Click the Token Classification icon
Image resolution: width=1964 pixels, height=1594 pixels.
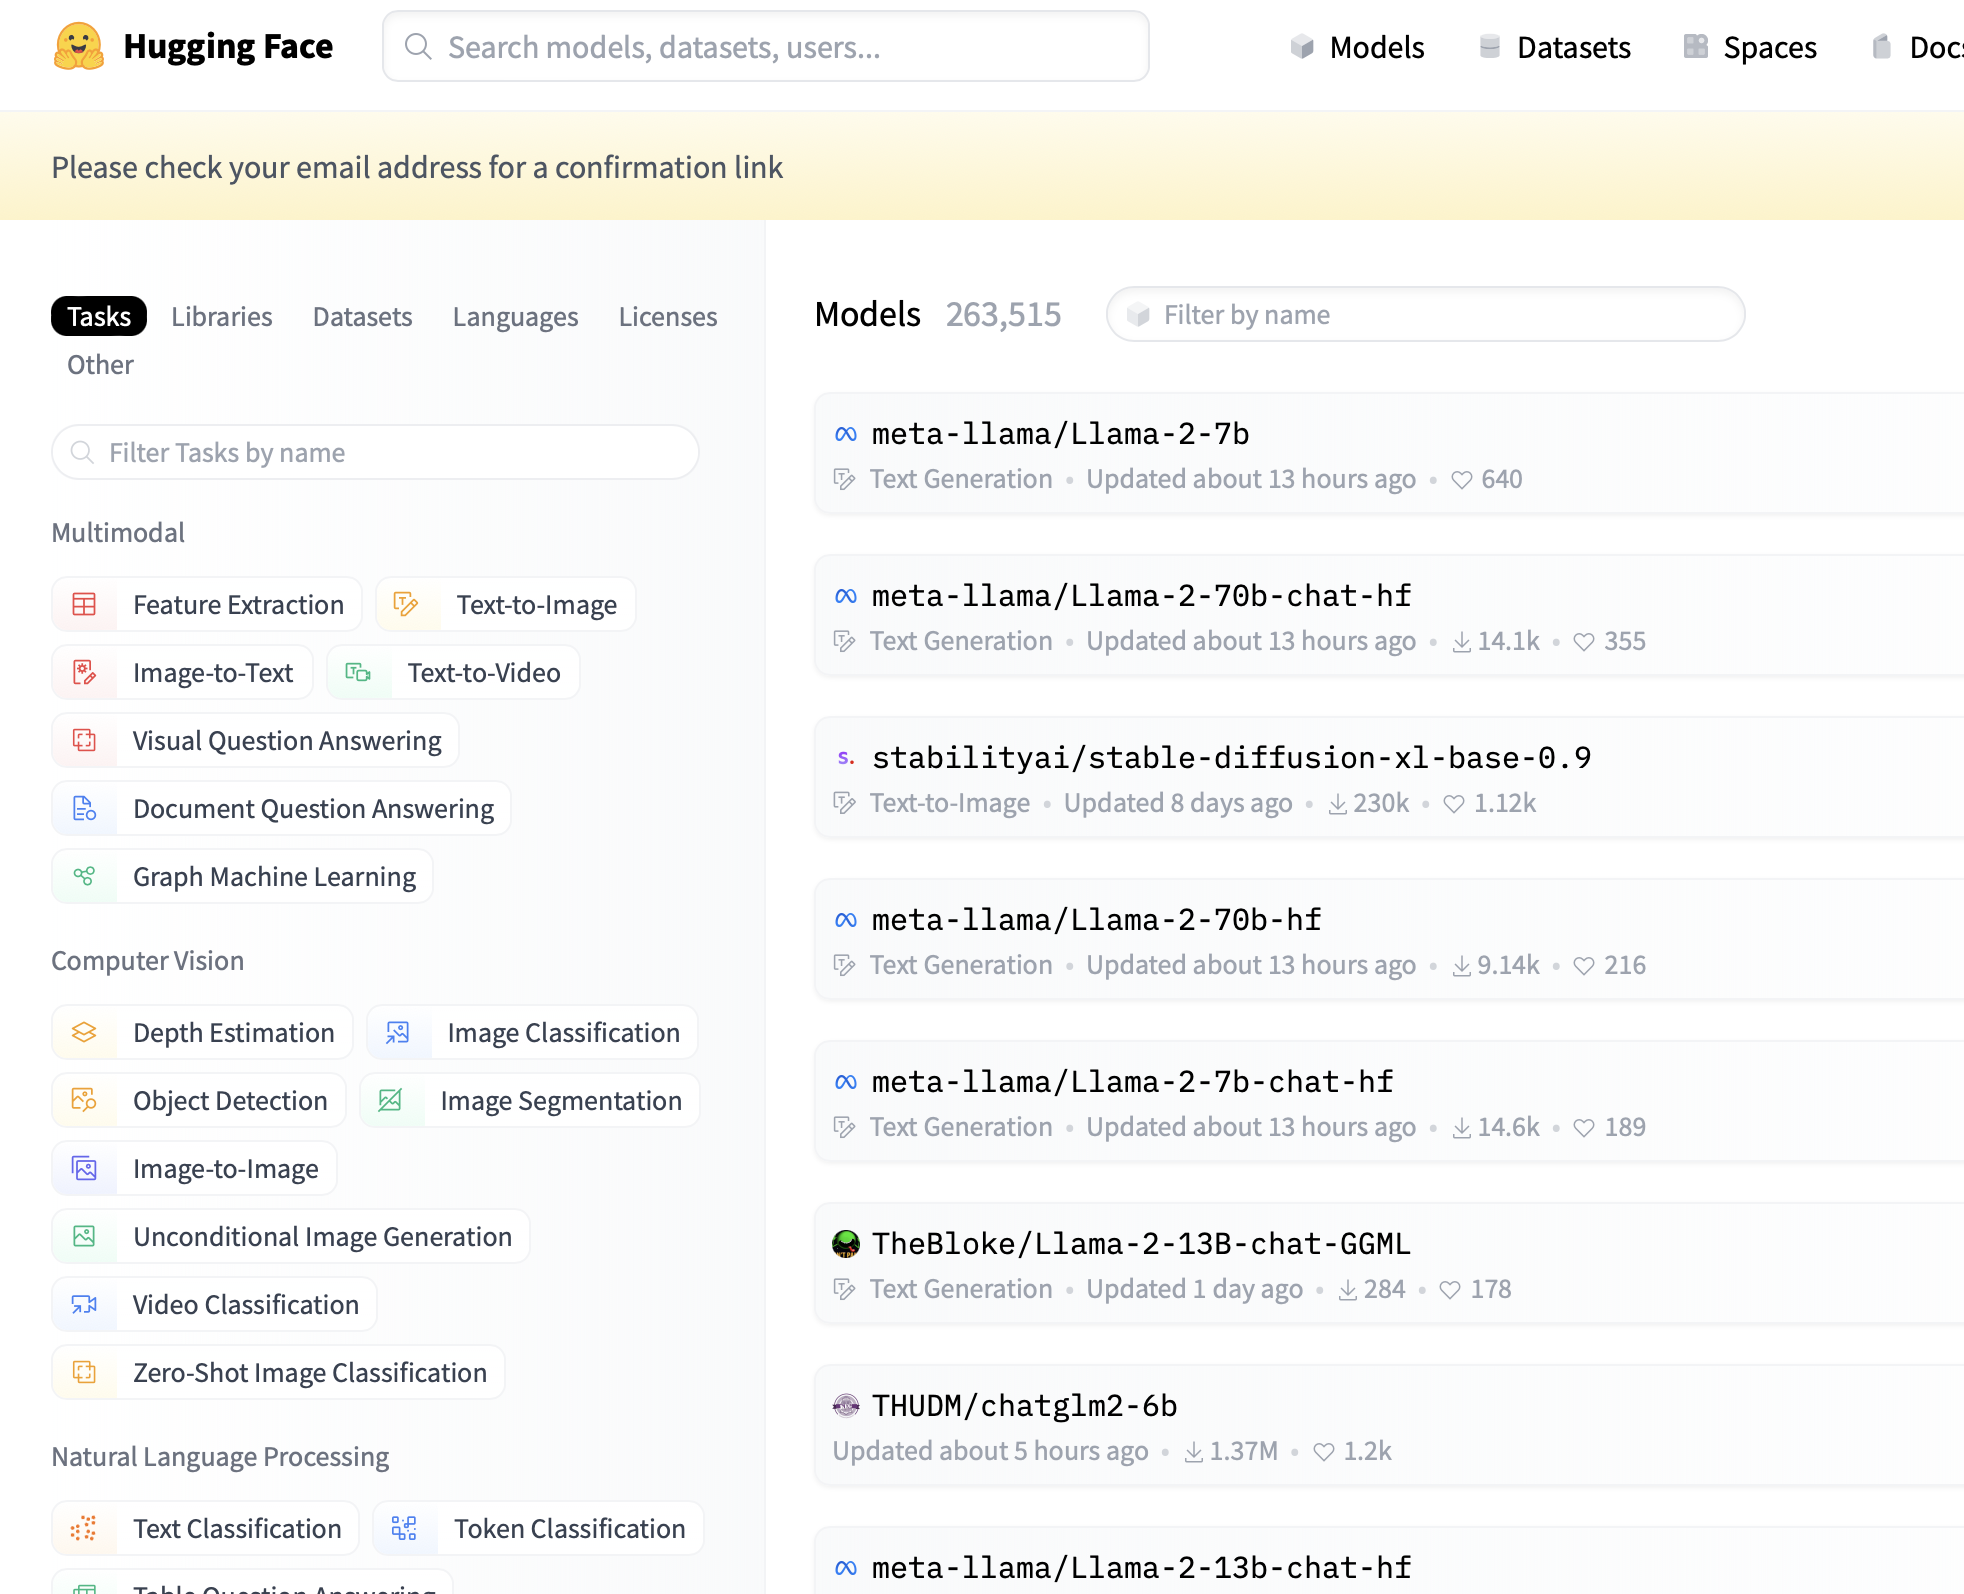click(x=404, y=1529)
